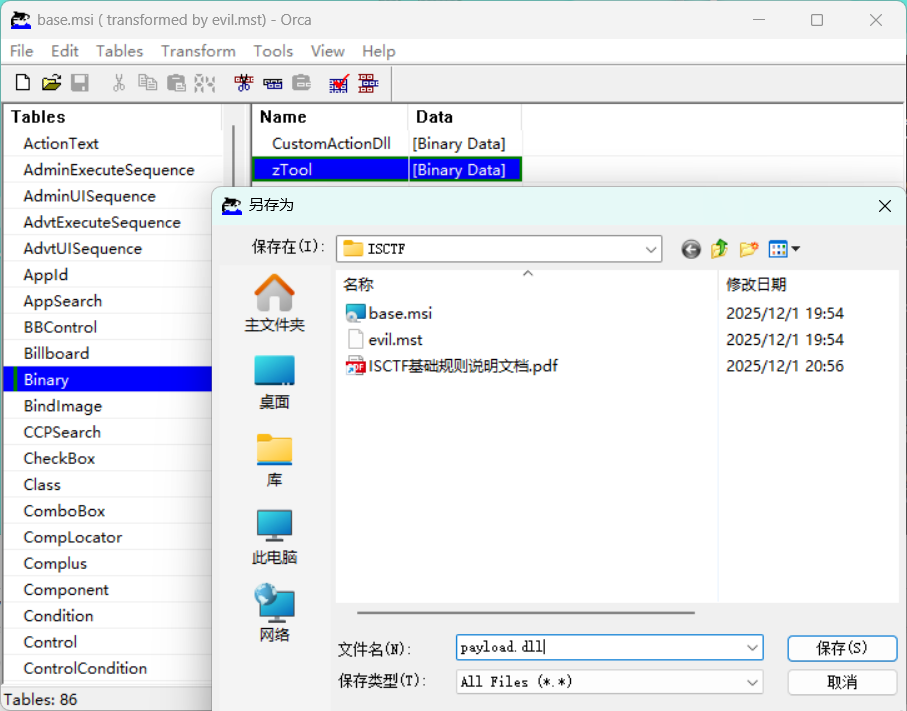The image size is (907, 711).
Task: Expand the 保存类型 file type combo box
Action: [752, 682]
